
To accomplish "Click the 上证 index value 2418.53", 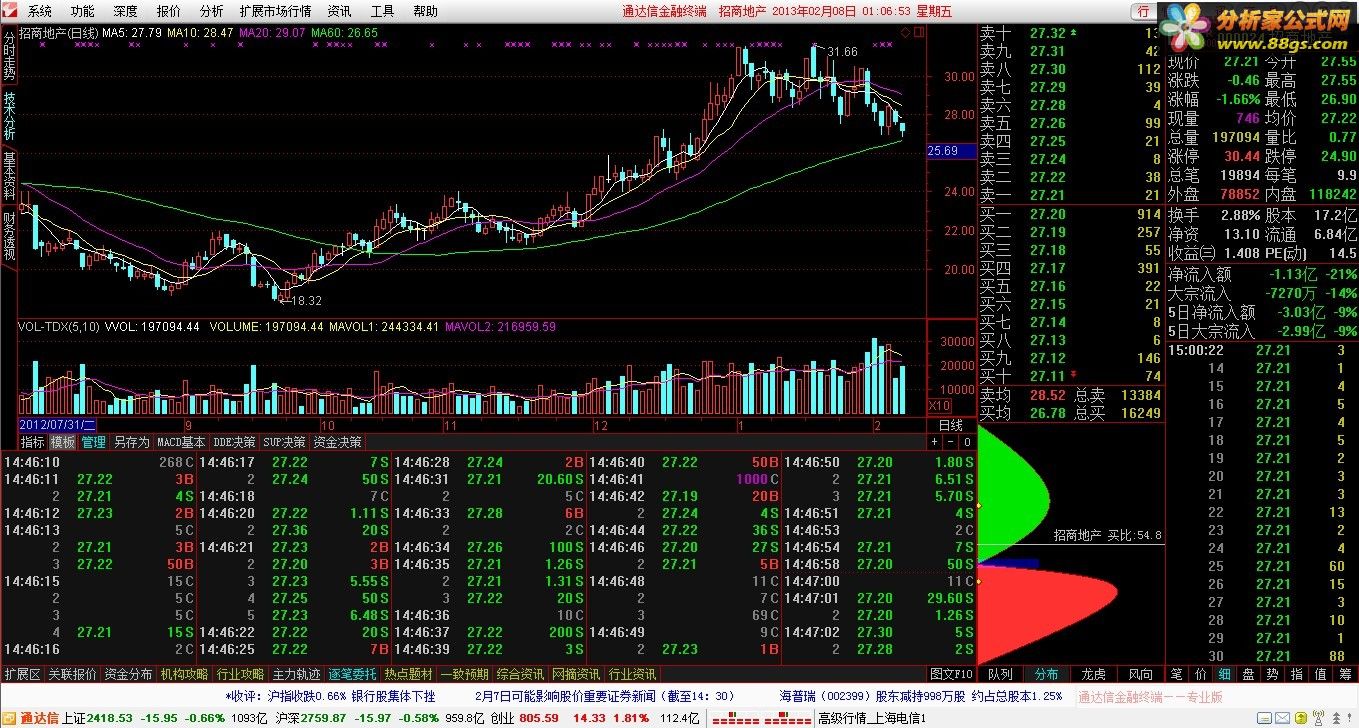I will (x=110, y=718).
